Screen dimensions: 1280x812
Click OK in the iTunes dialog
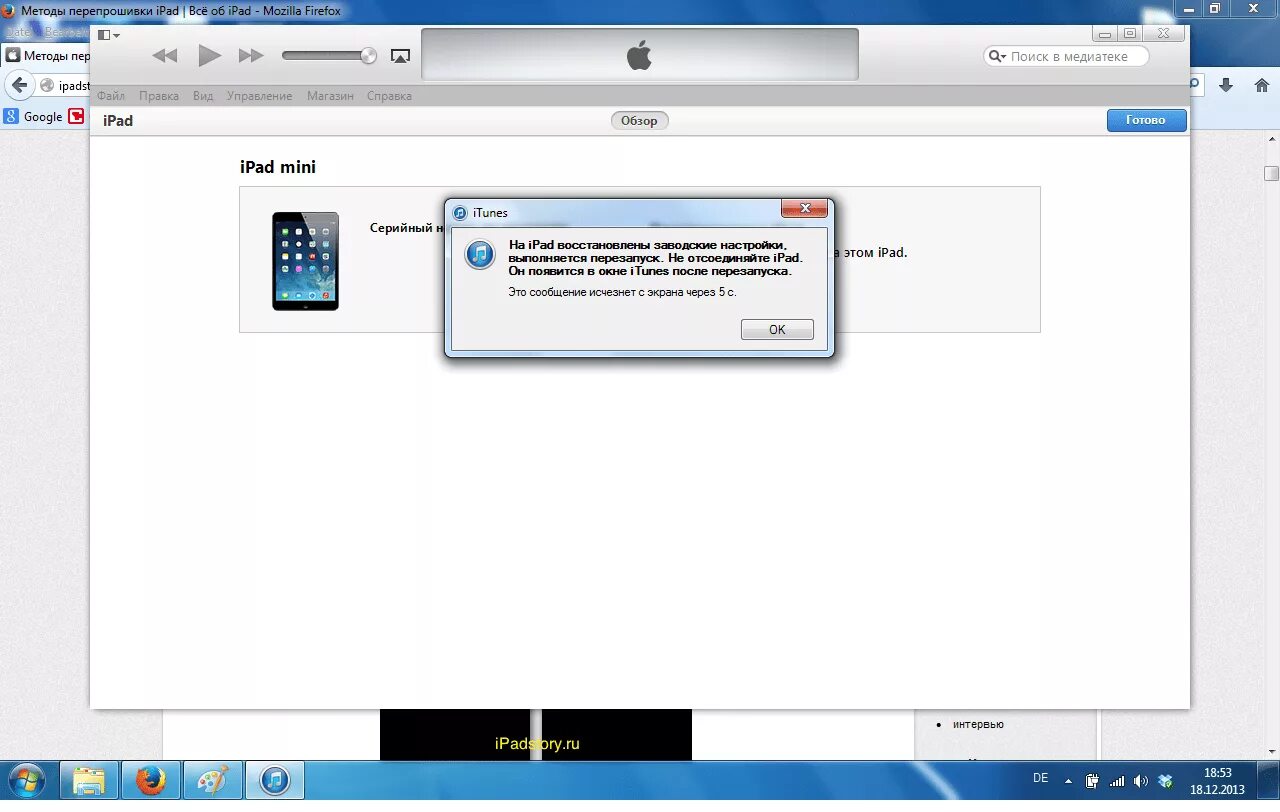coord(777,330)
